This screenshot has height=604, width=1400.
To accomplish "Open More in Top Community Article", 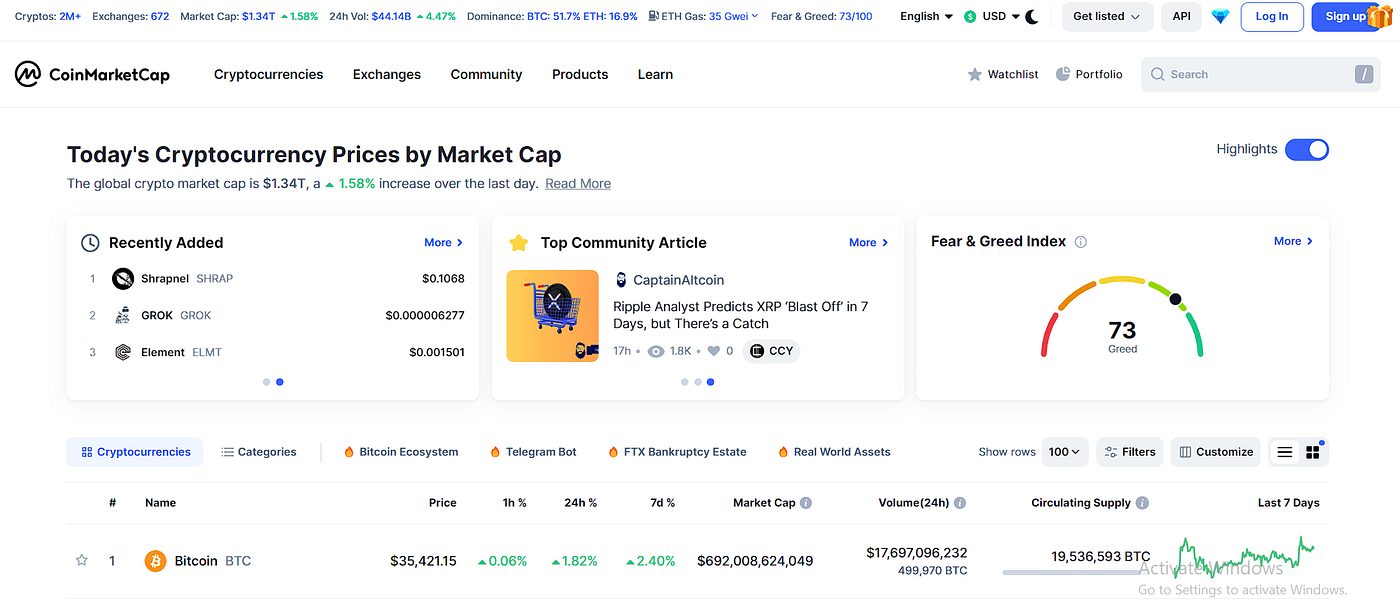I will pos(868,242).
